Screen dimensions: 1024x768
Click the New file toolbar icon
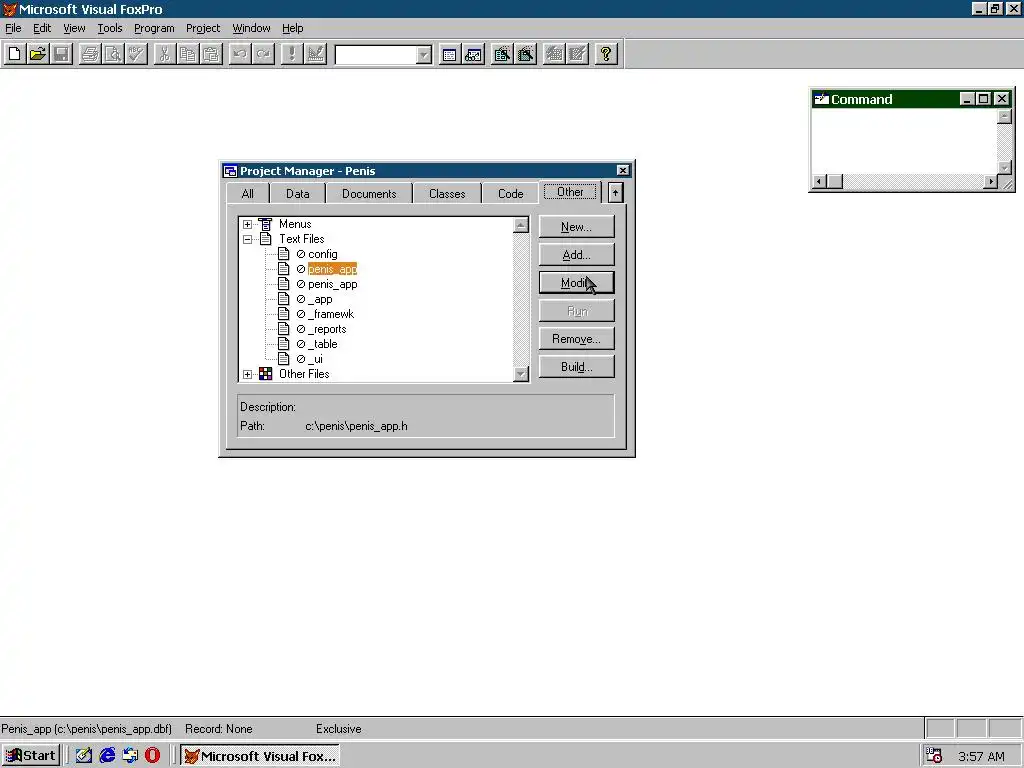tap(14, 54)
